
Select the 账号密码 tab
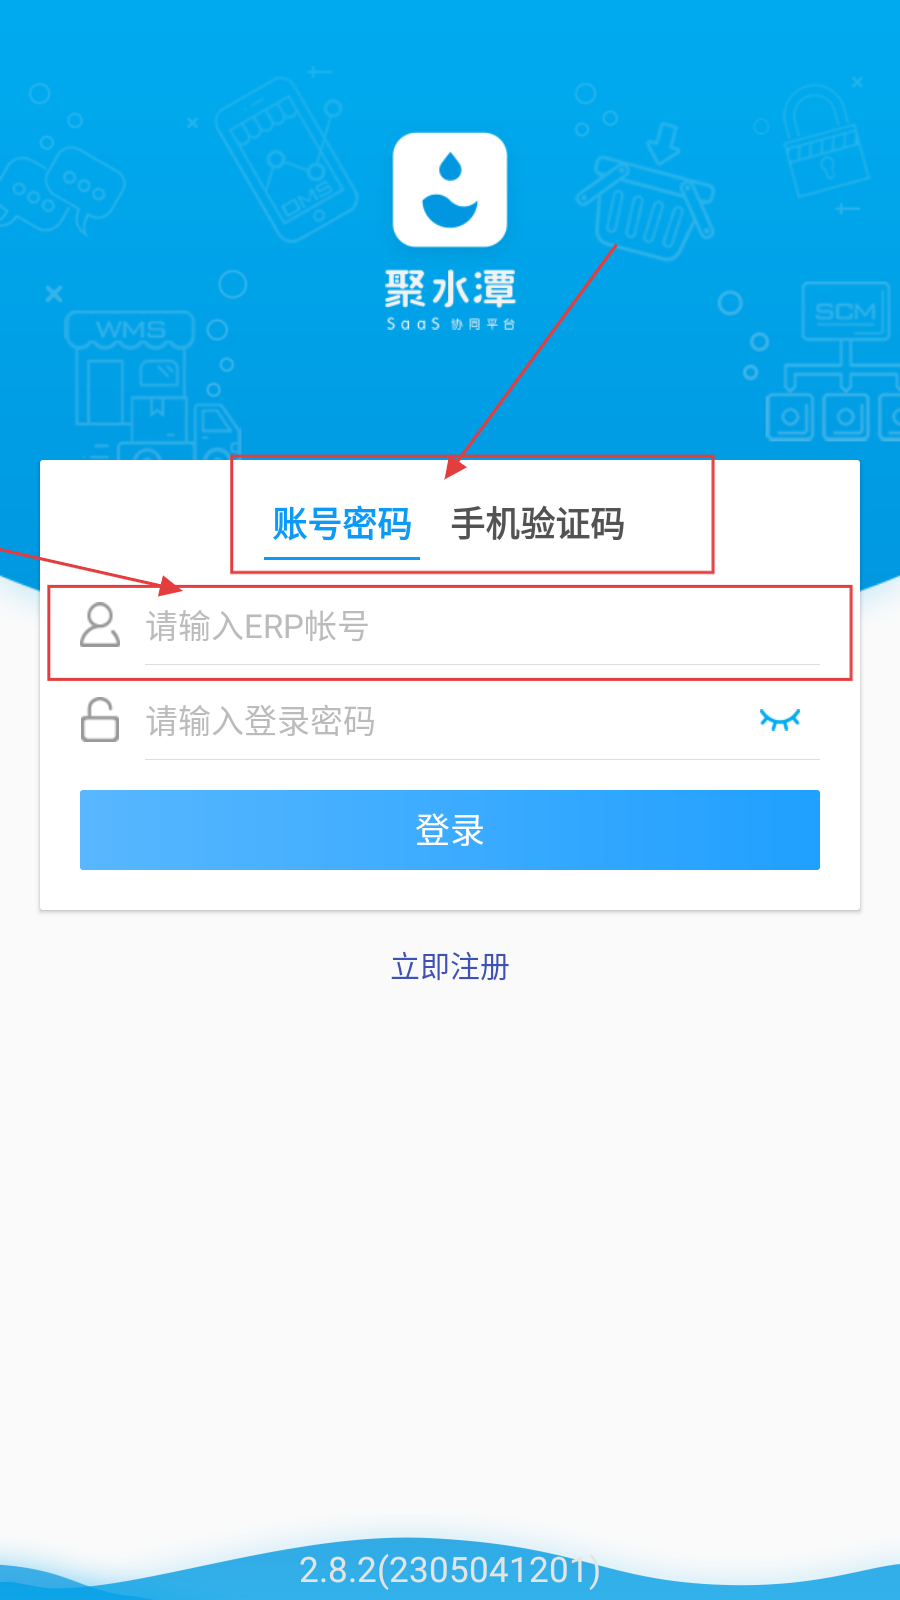click(x=342, y=524)
